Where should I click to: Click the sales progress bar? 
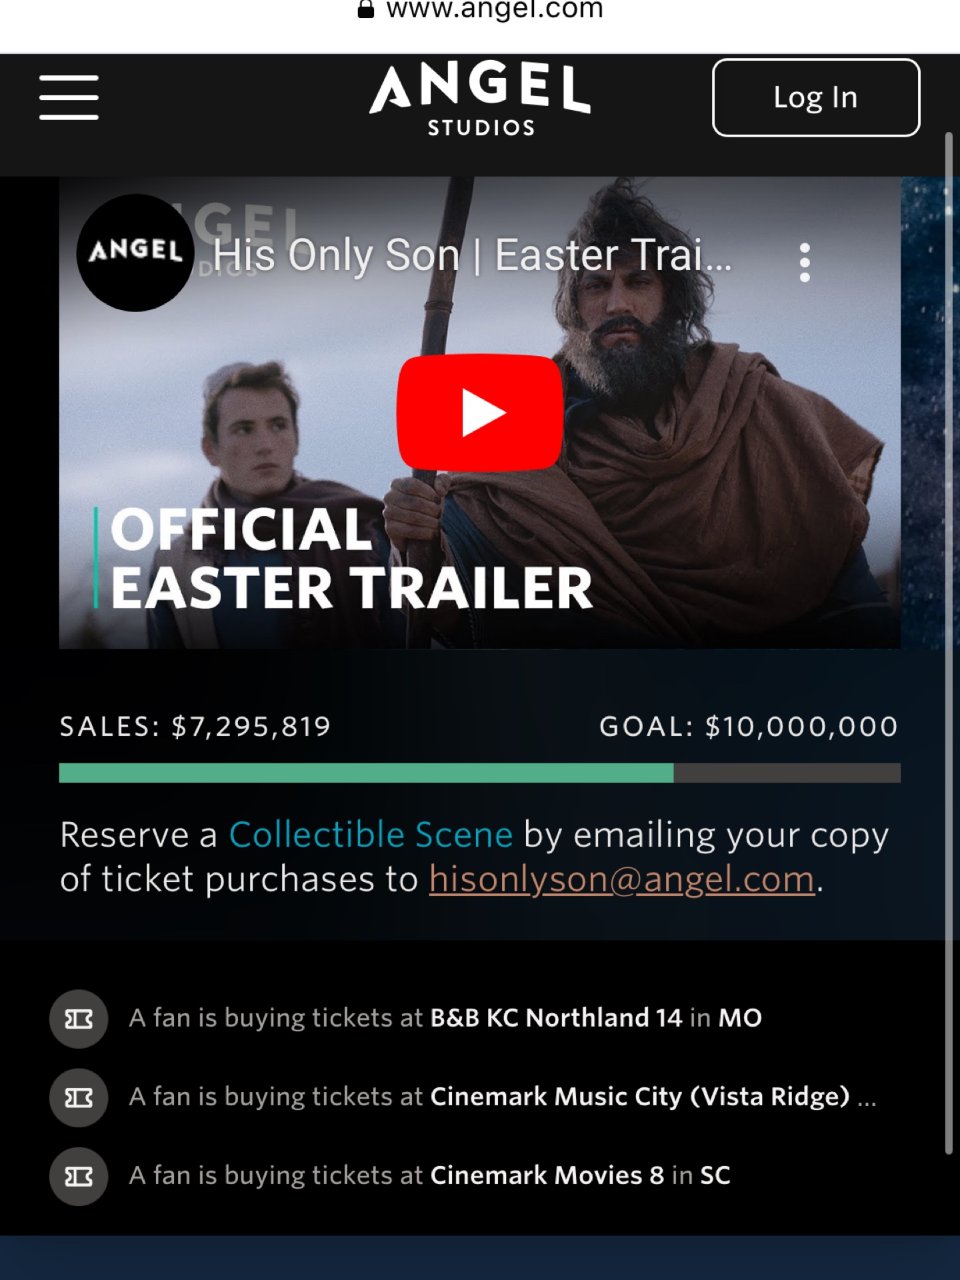(x=480, y=773)
